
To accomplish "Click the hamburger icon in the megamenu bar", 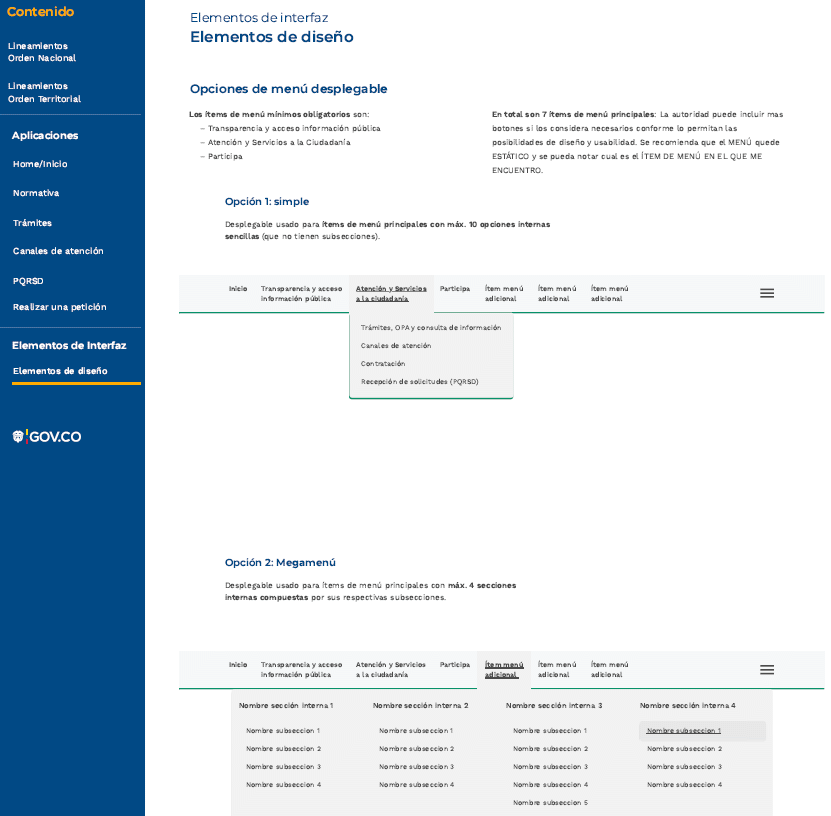I will (767, 670).
